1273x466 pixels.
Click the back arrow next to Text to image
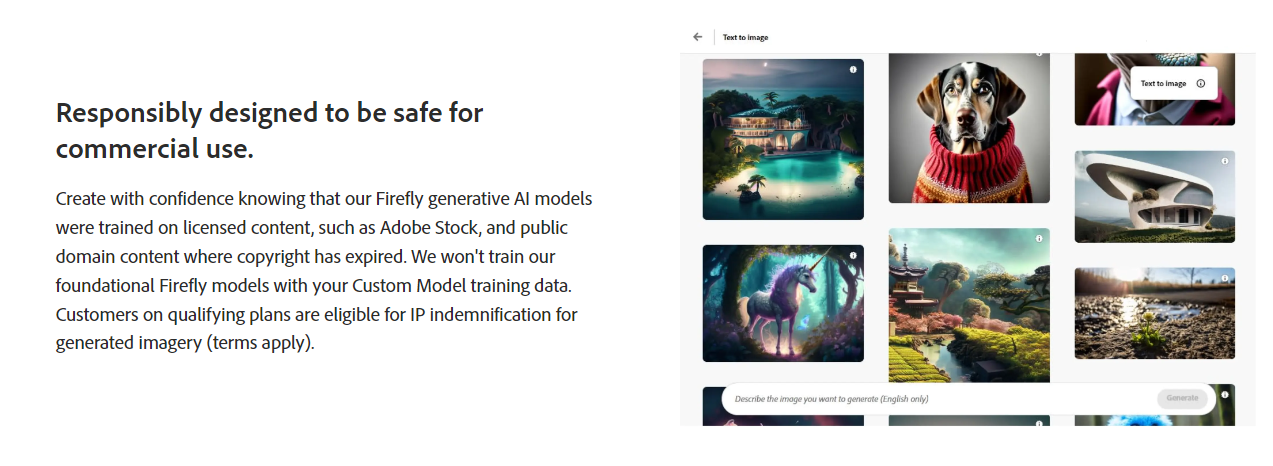pos(697,37)
